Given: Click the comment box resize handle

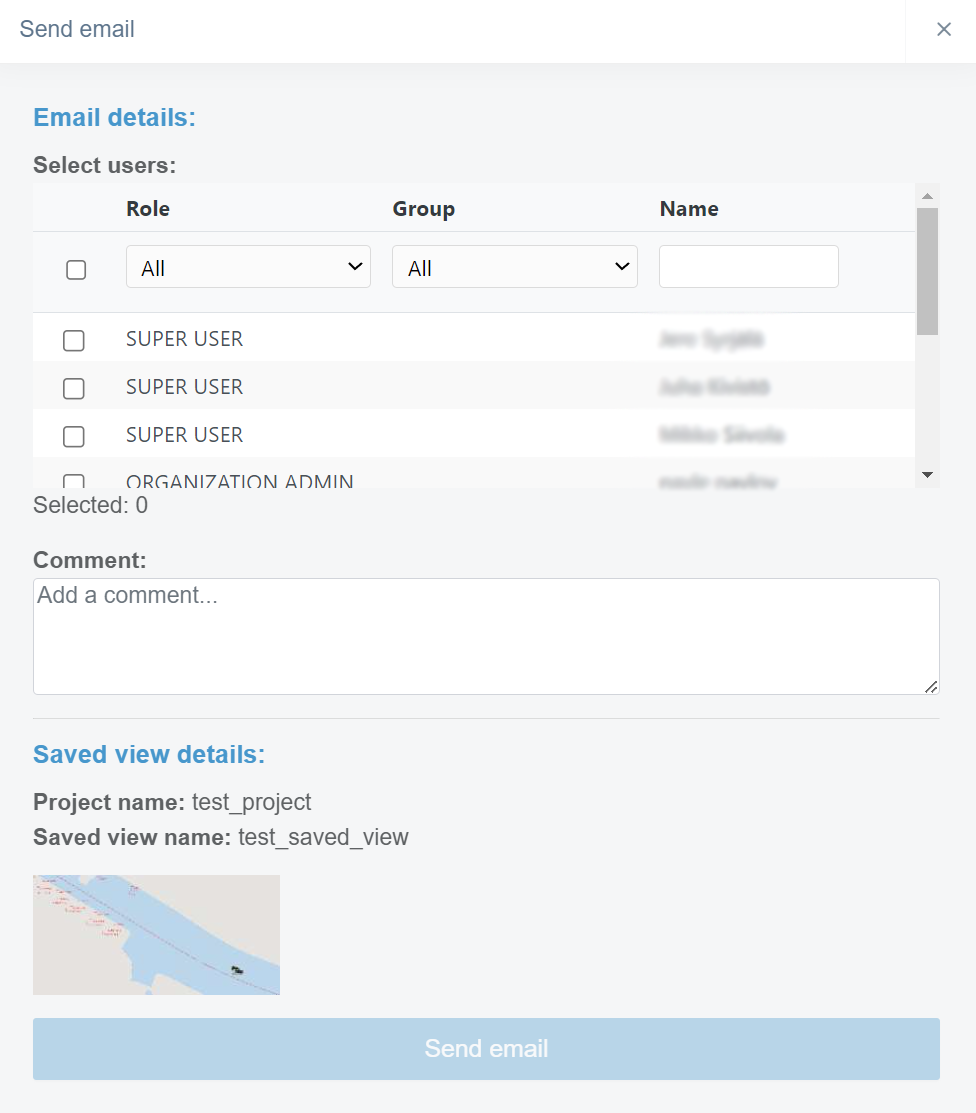Looking at the screenshot, I should pos(931,686).
